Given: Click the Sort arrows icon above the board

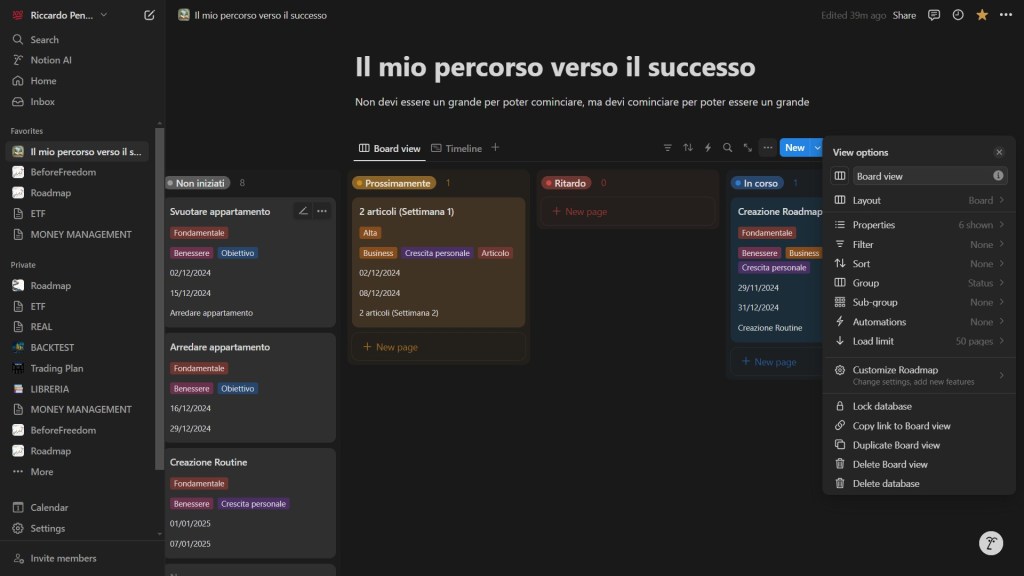Looking at the screenshot, I should point(687,147).
